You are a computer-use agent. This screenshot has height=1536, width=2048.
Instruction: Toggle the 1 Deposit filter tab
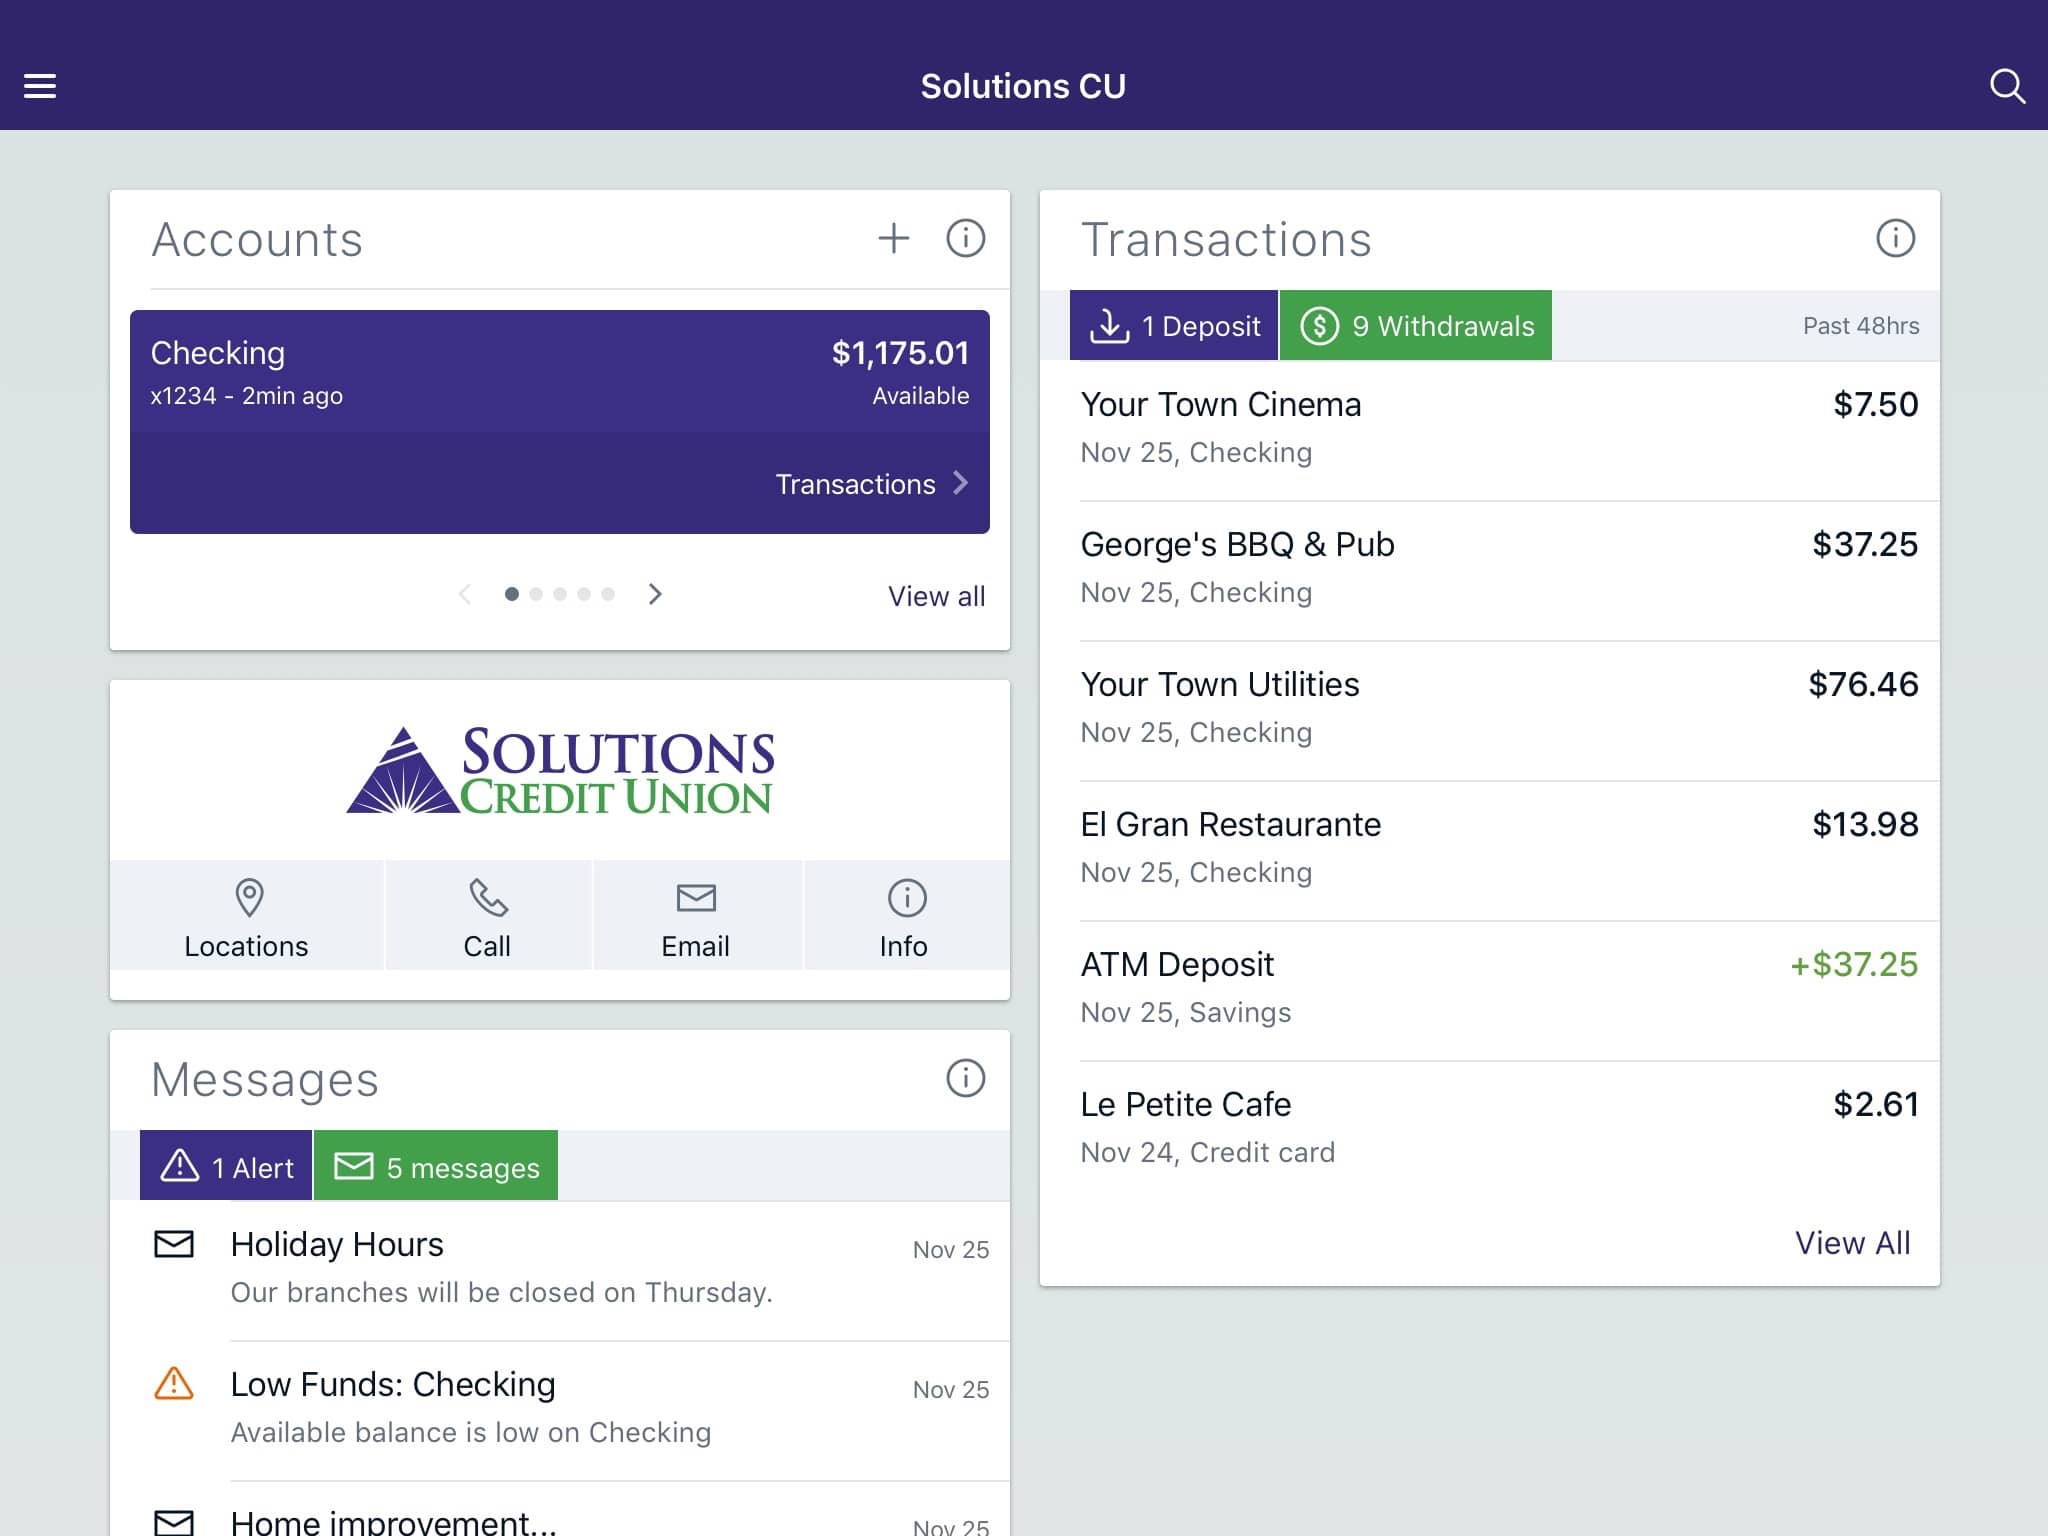coord(1172,326)
